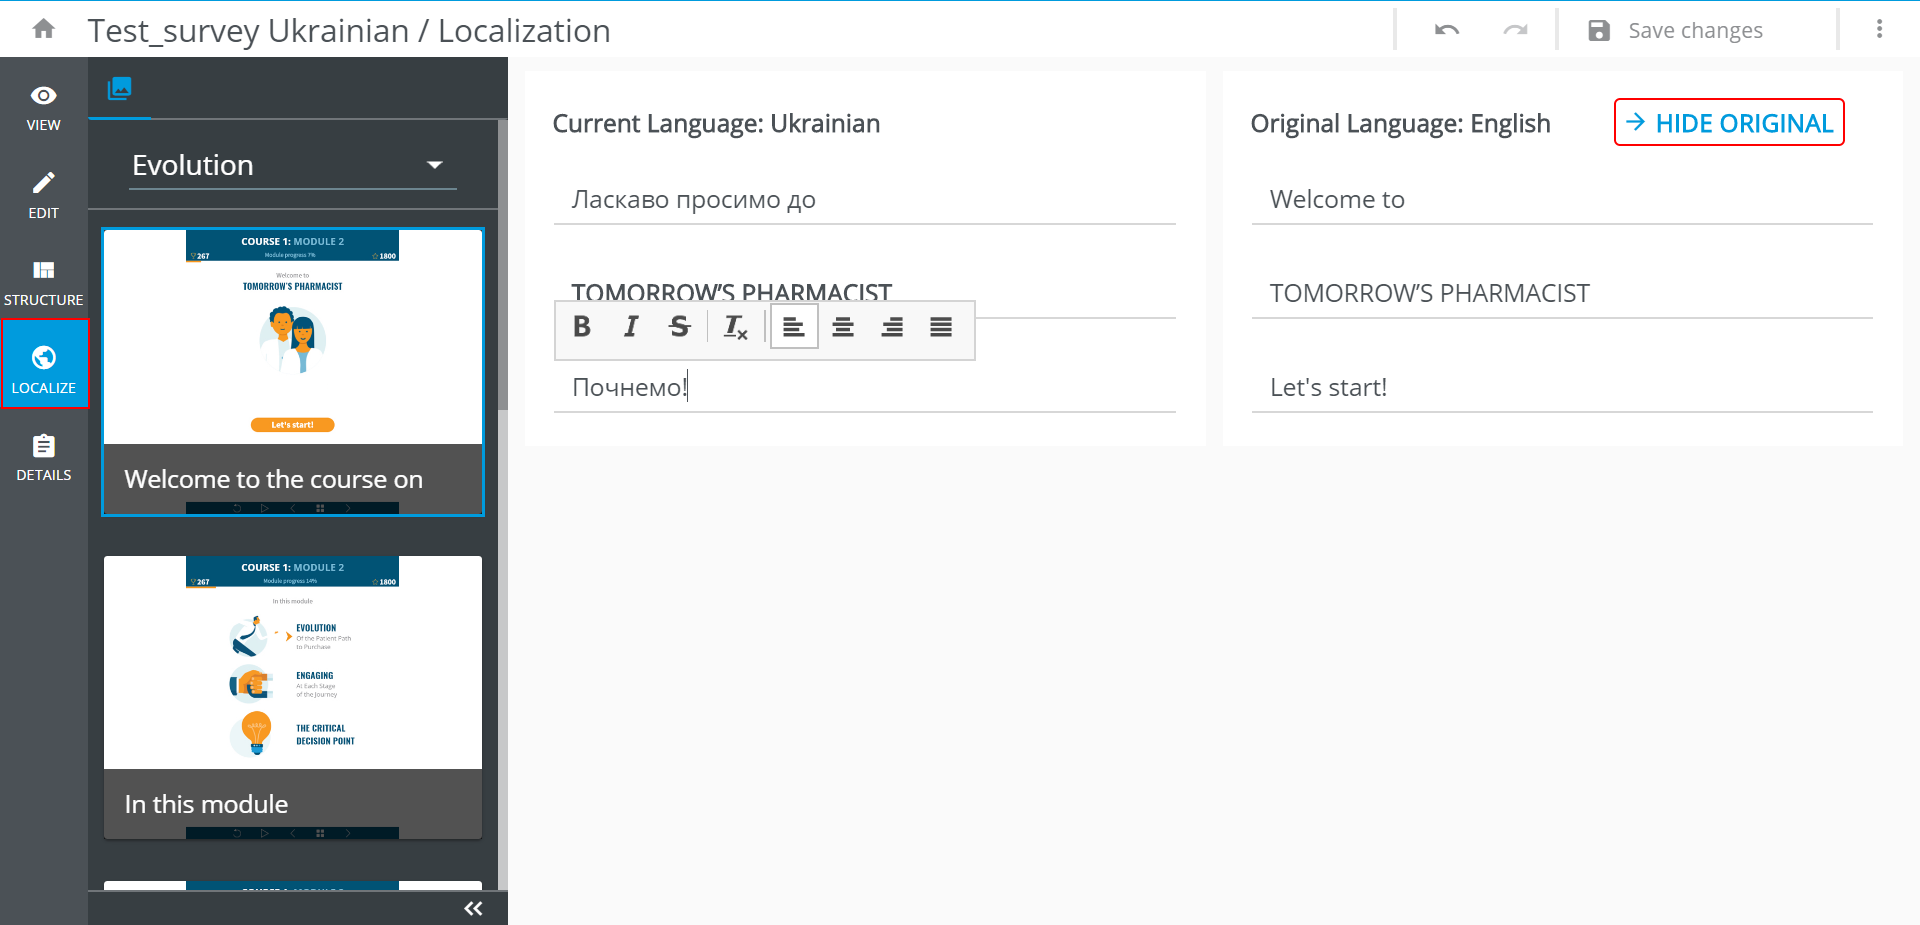Apply bold formatting to text

(582, 327)
